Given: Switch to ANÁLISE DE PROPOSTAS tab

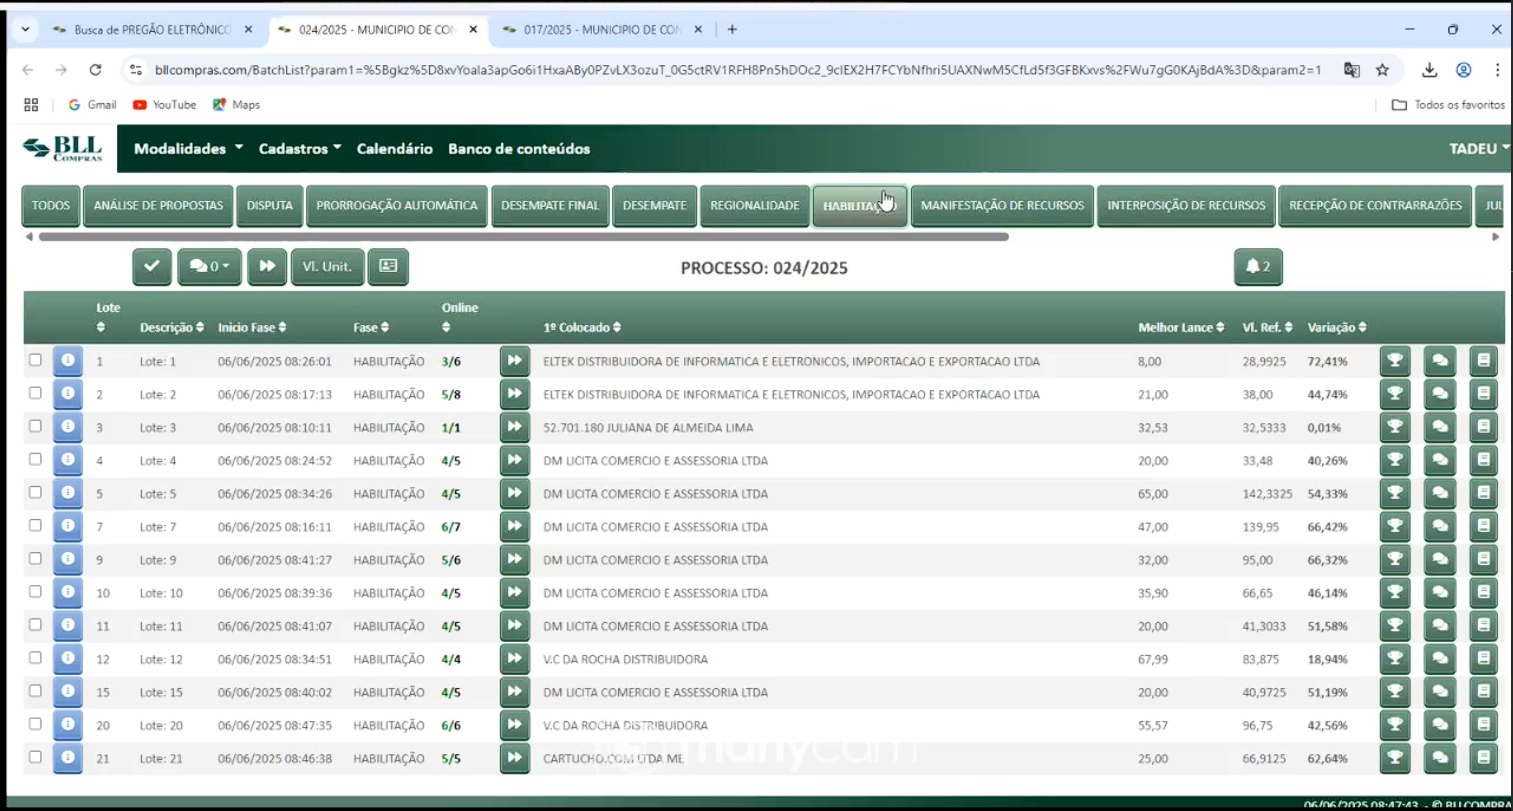Looking at the screenshot, I should coord(158,206).
